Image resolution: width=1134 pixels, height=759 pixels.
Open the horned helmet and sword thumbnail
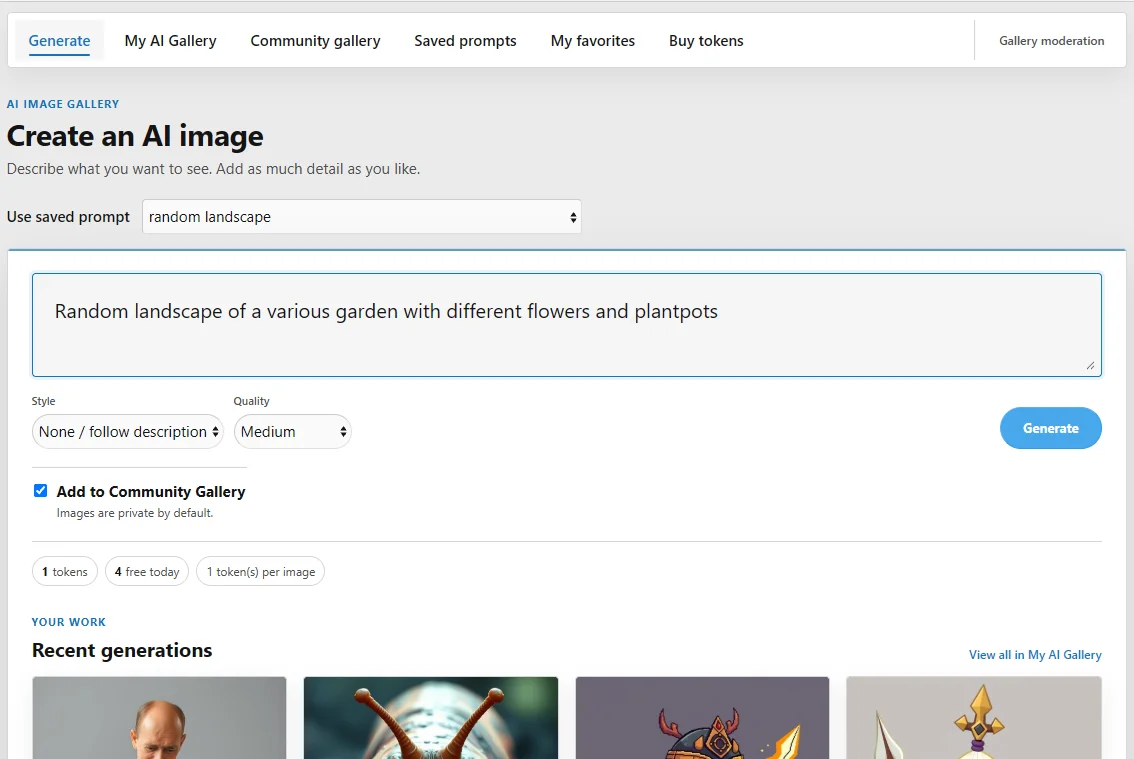click(x=702, y=718)
